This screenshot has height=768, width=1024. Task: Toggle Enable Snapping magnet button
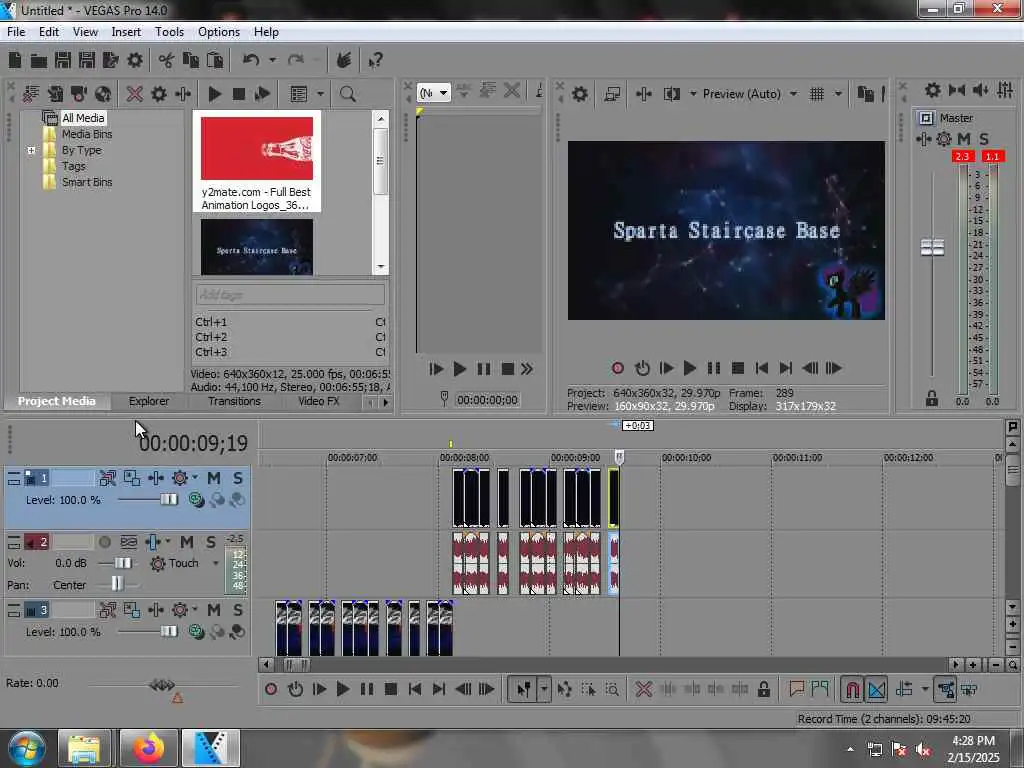[x=852, y=689]
